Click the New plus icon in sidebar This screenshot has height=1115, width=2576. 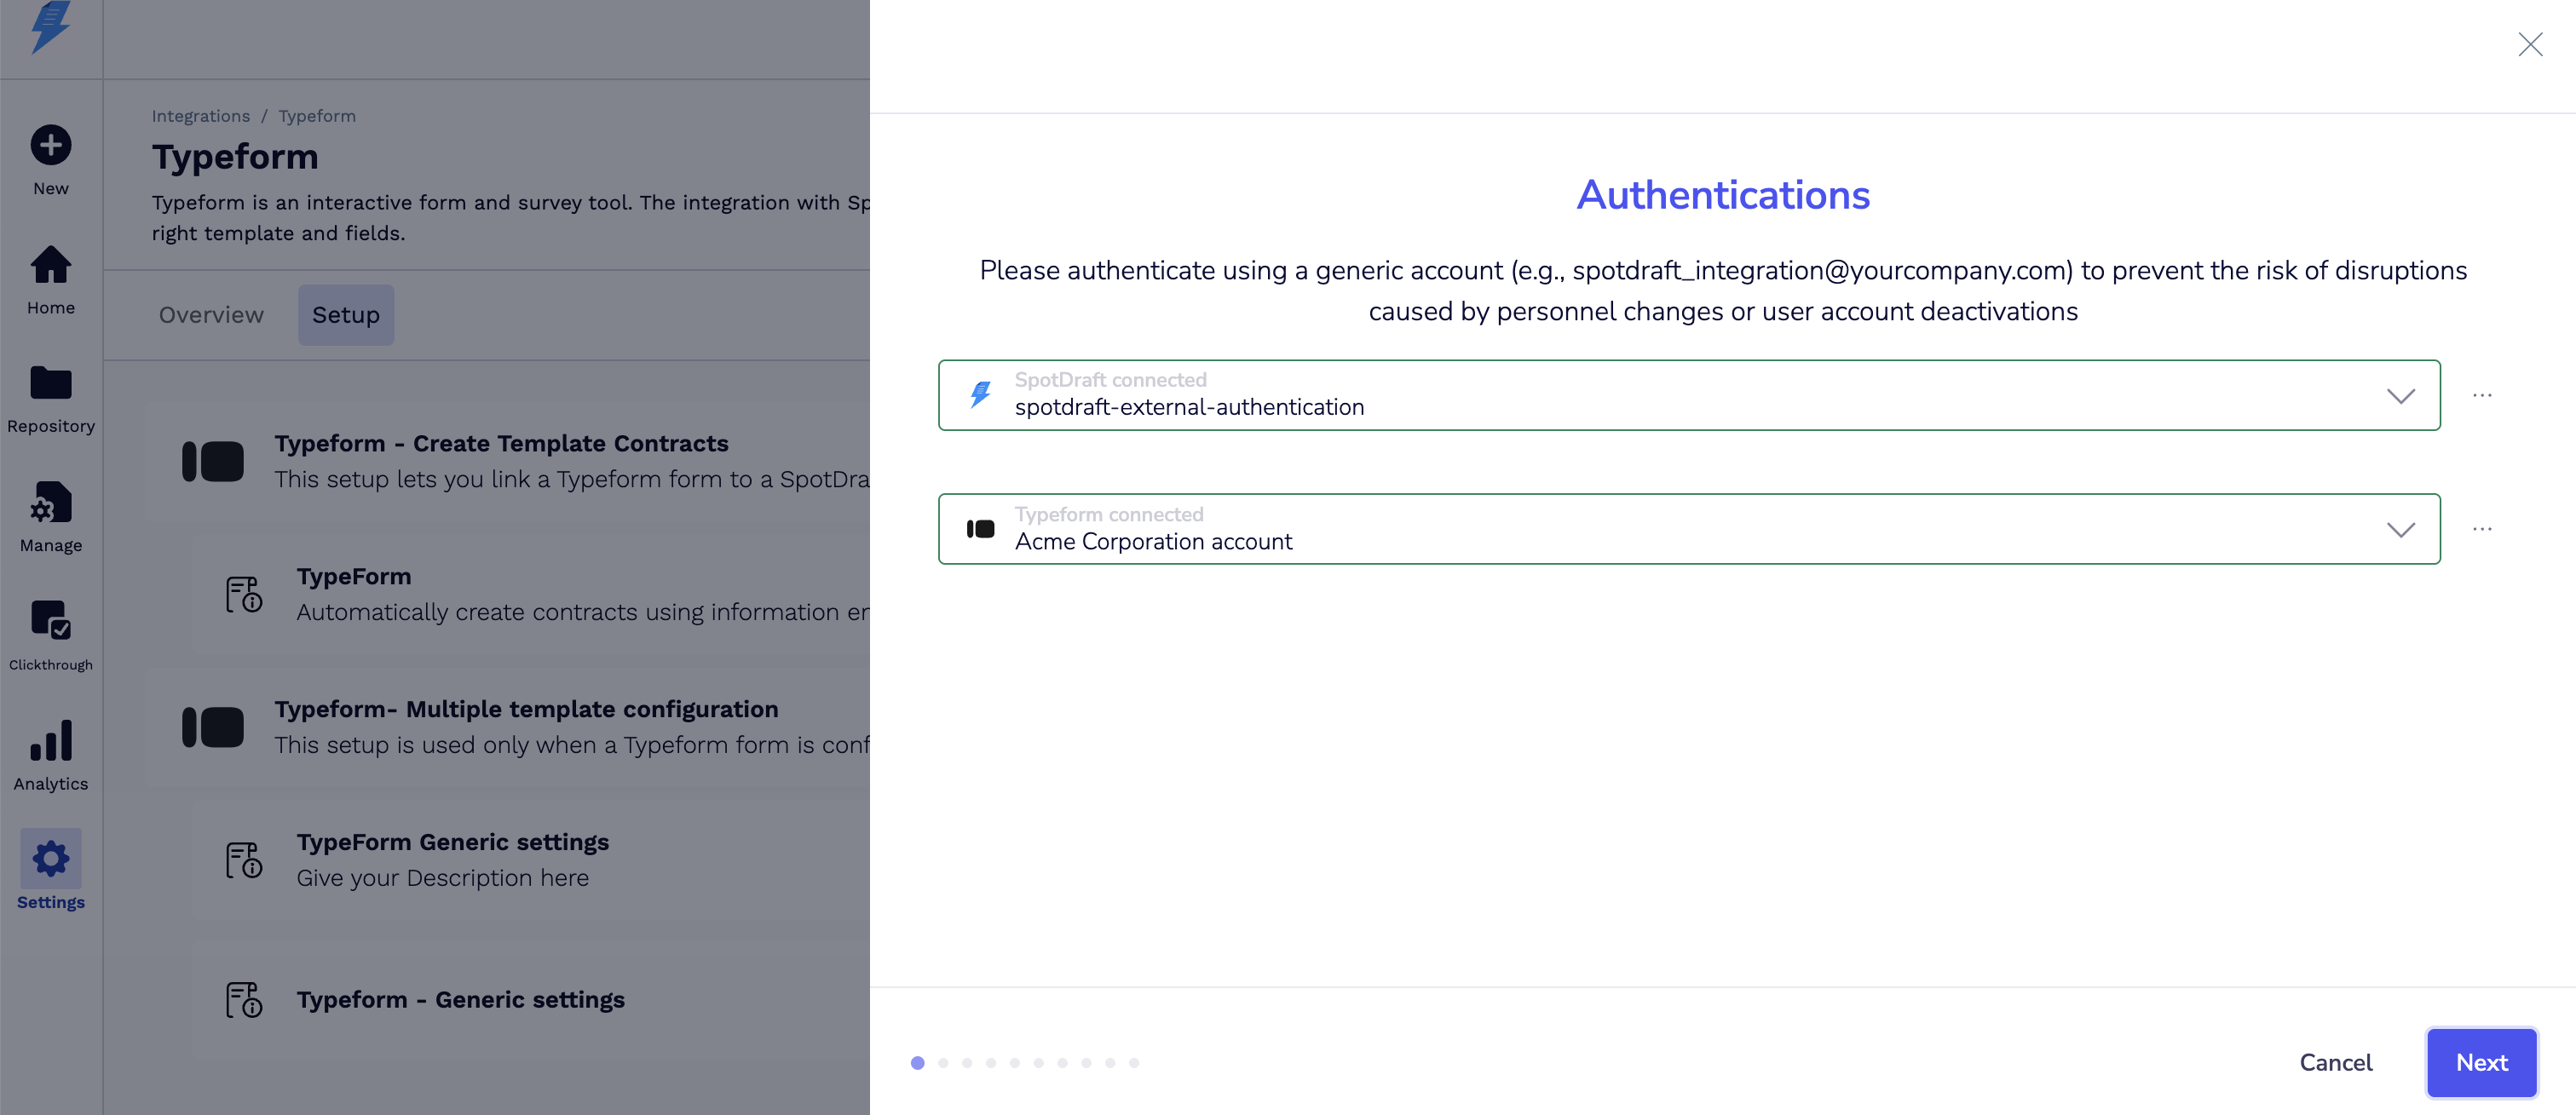[x=50, y=145]
